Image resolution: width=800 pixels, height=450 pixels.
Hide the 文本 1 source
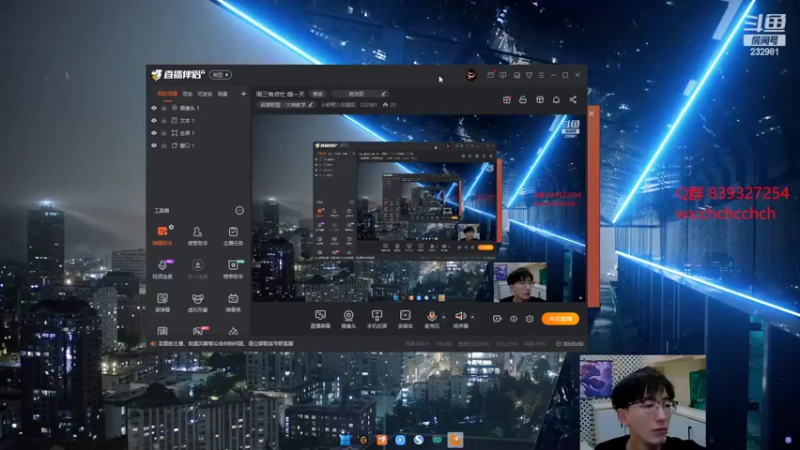coord(154,120)
